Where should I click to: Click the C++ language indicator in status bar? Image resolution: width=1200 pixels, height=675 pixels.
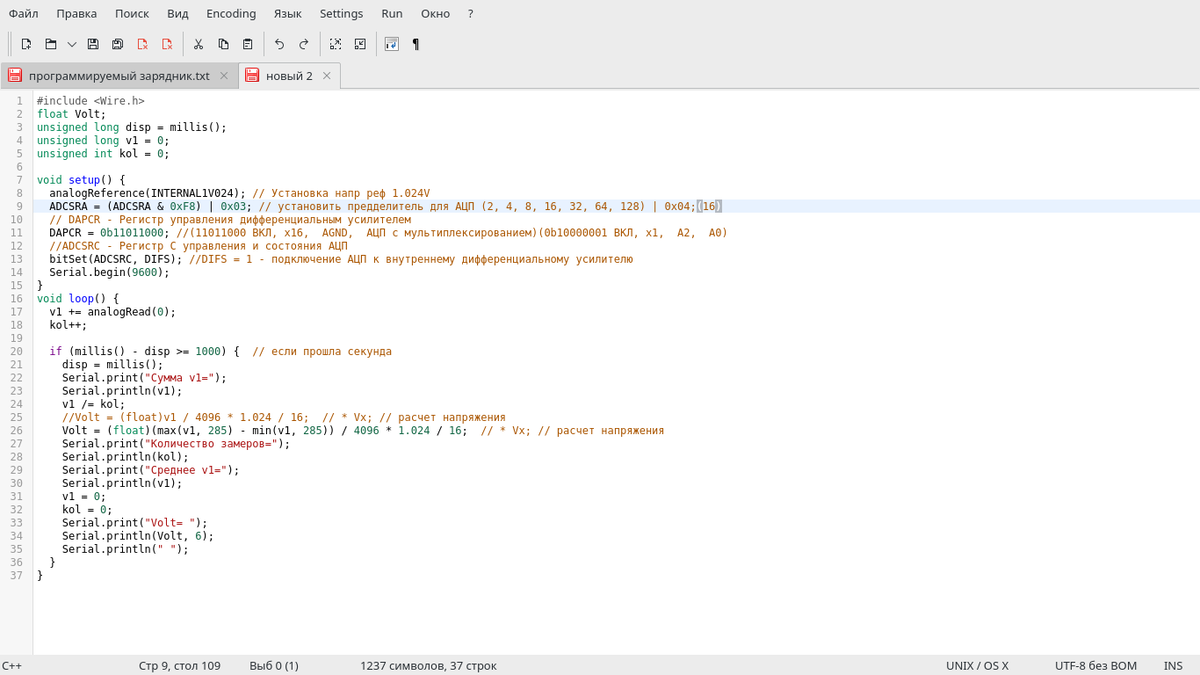(13, 665)
